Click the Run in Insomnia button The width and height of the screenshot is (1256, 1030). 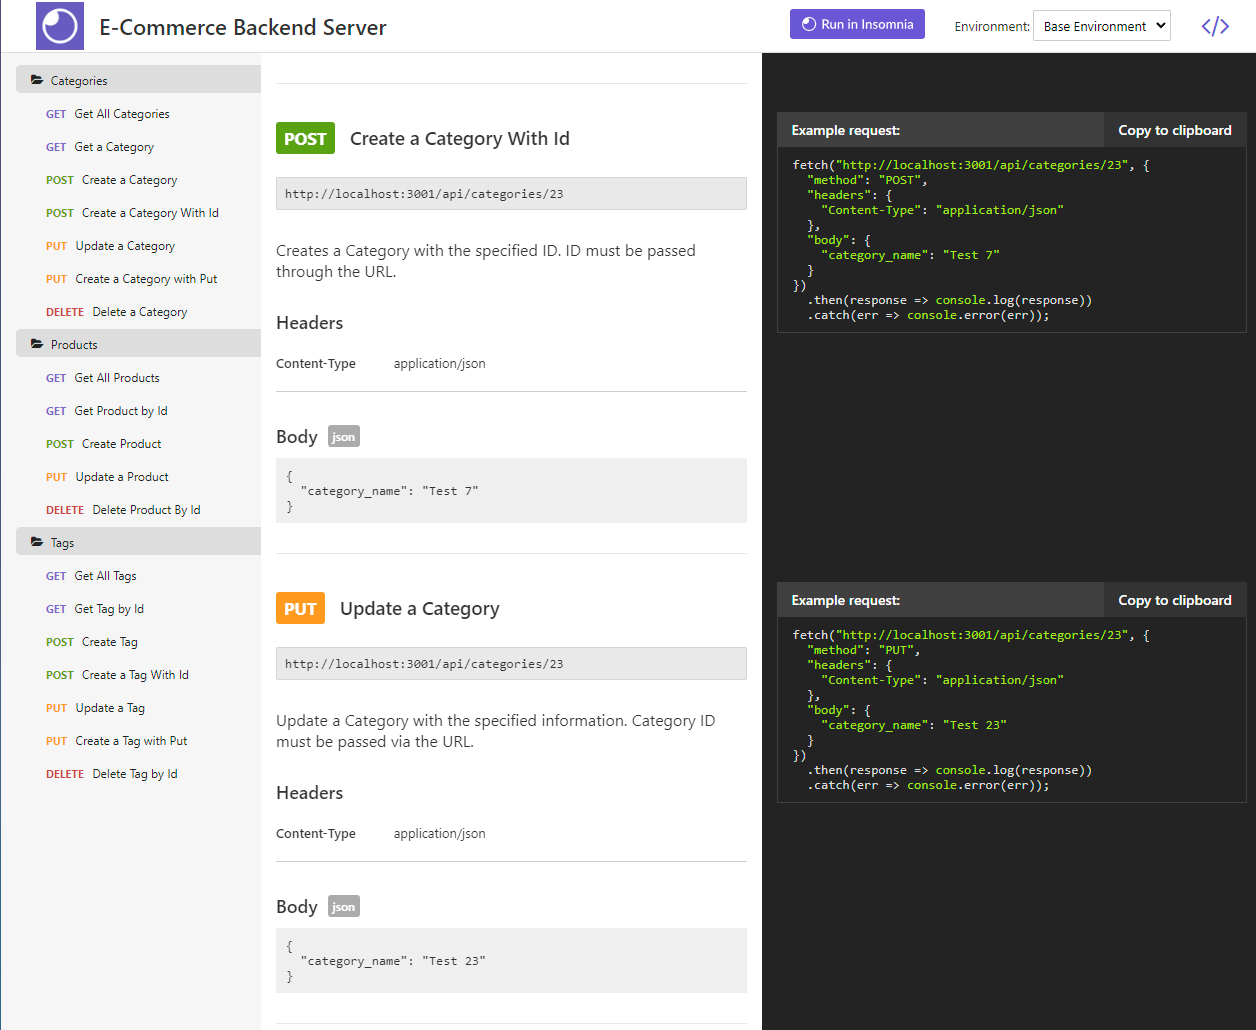[857, 24]
